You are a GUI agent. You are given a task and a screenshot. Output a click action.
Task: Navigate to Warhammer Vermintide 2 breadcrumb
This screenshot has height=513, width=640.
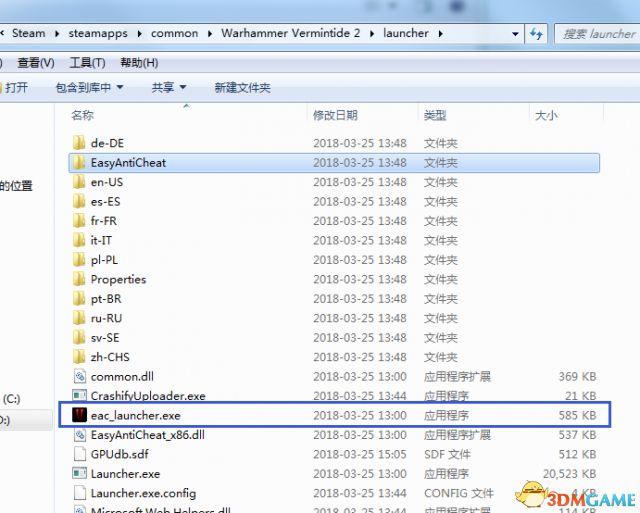tap(291, 33)
